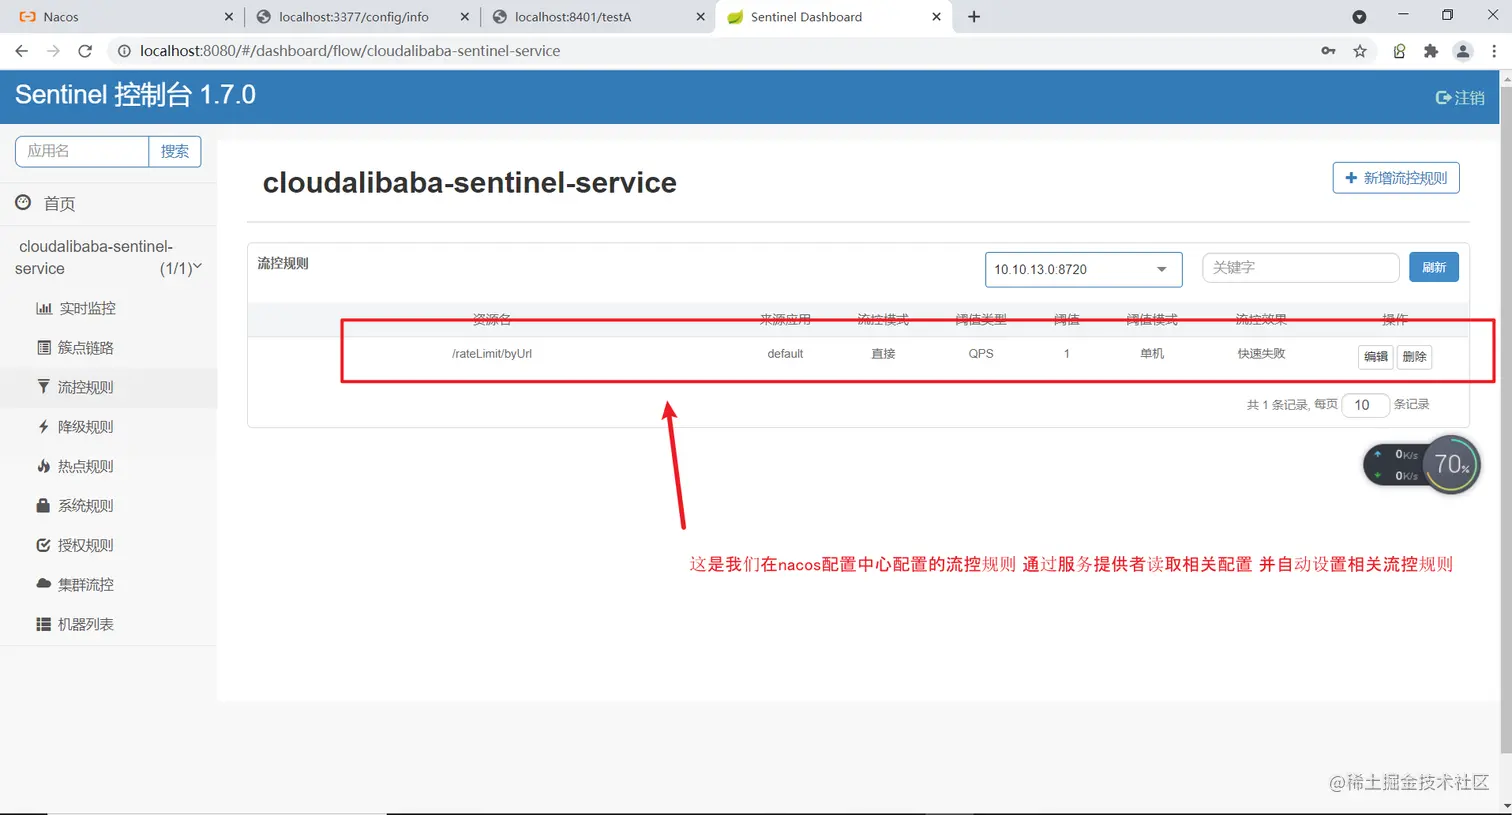The image size is (1512, 815).
Task: Click the 快速失败 flow effect cell
Action: [1261, 354]
